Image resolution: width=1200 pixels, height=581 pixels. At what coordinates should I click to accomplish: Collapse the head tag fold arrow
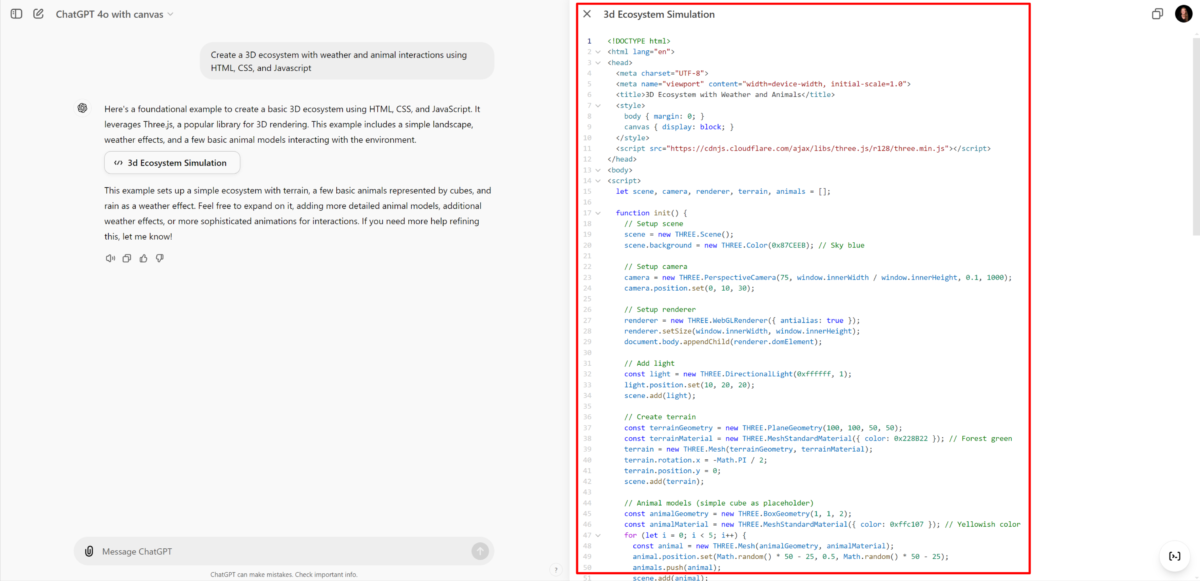pyautogui.click(x=598, y=62)
